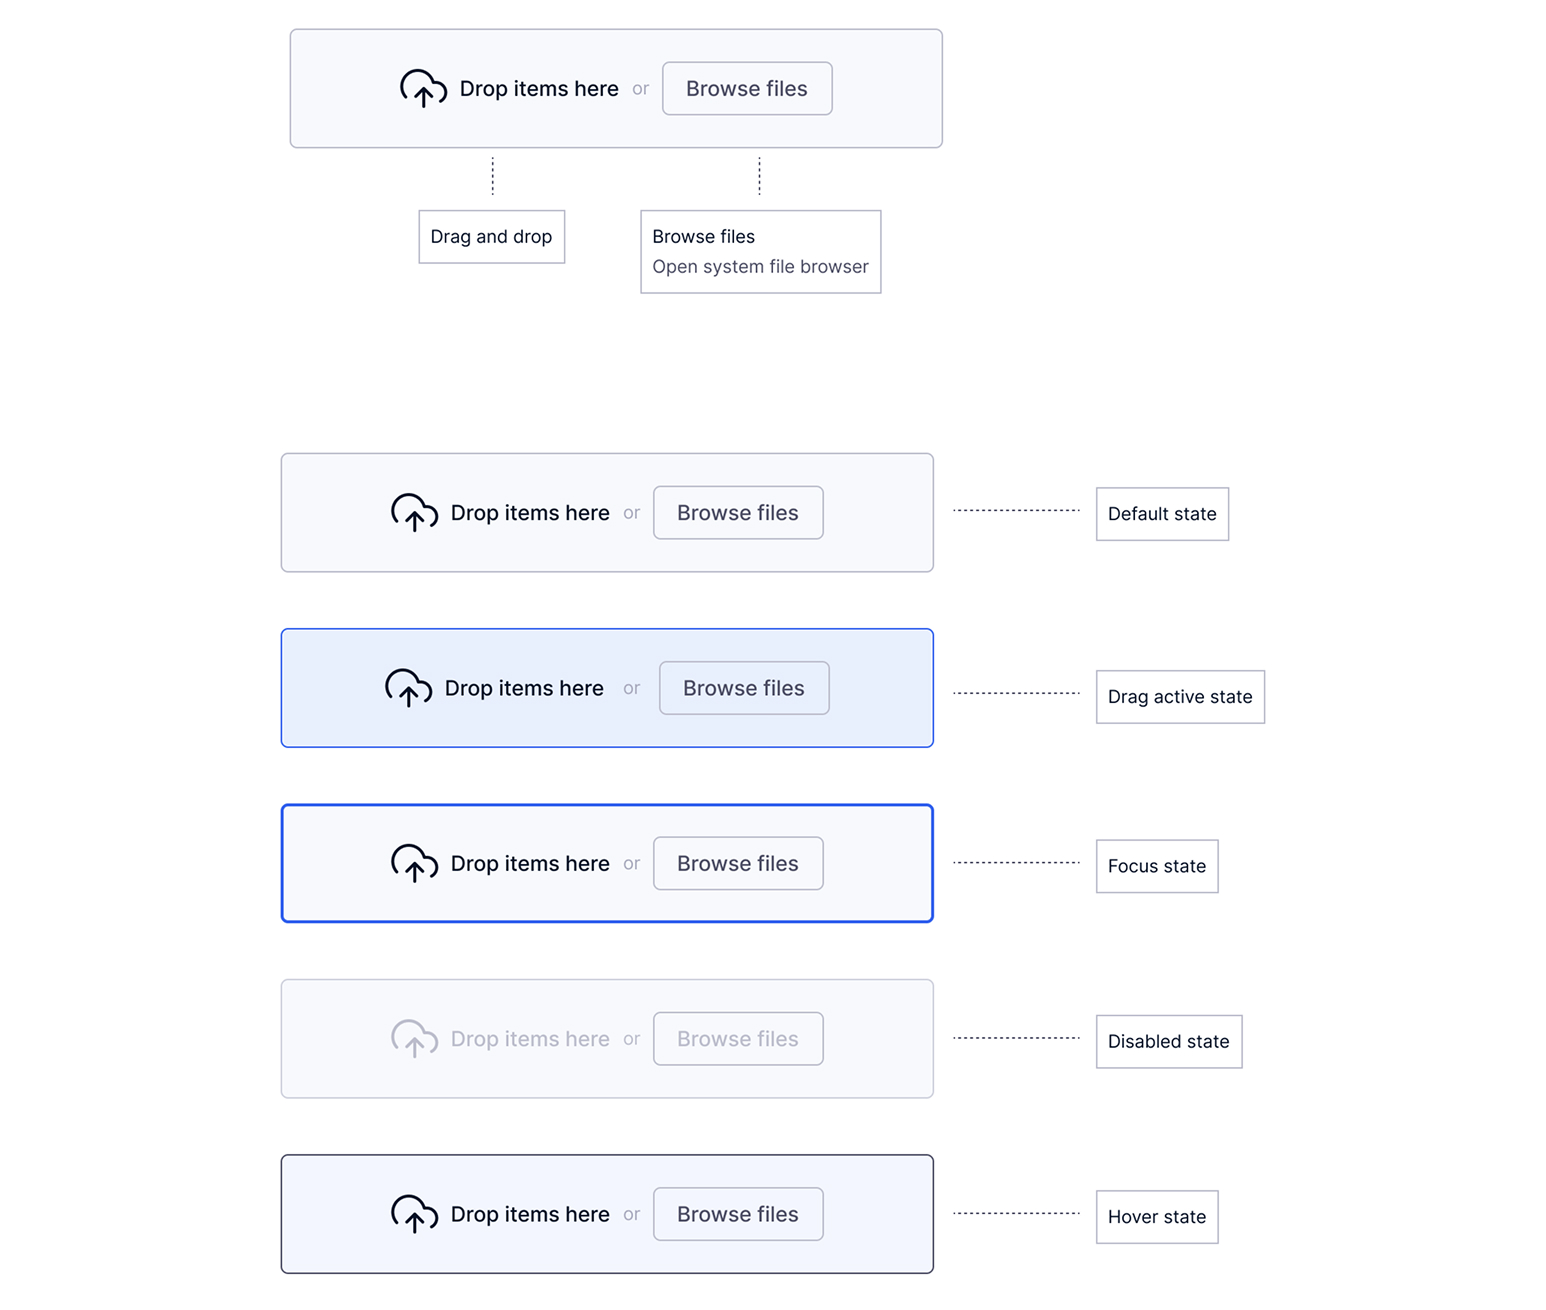Click the Open system file browser annotation
Image resolution: width=1546 pixels, height=1310 pixels.
(760, 266)
